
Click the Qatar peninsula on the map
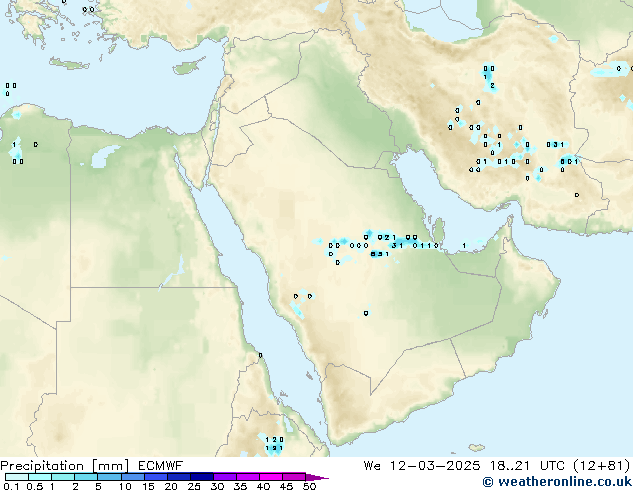click(438, 230)
